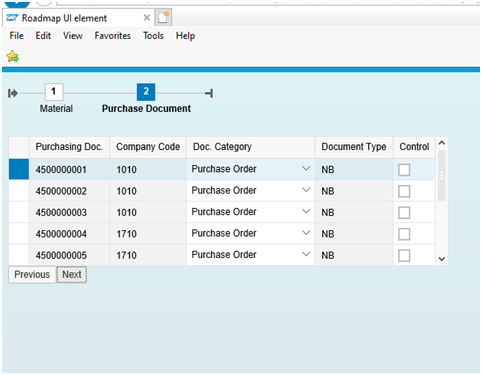
Task: Open Doc. Category dropdown for 4500000004
Action: (306, 233)
